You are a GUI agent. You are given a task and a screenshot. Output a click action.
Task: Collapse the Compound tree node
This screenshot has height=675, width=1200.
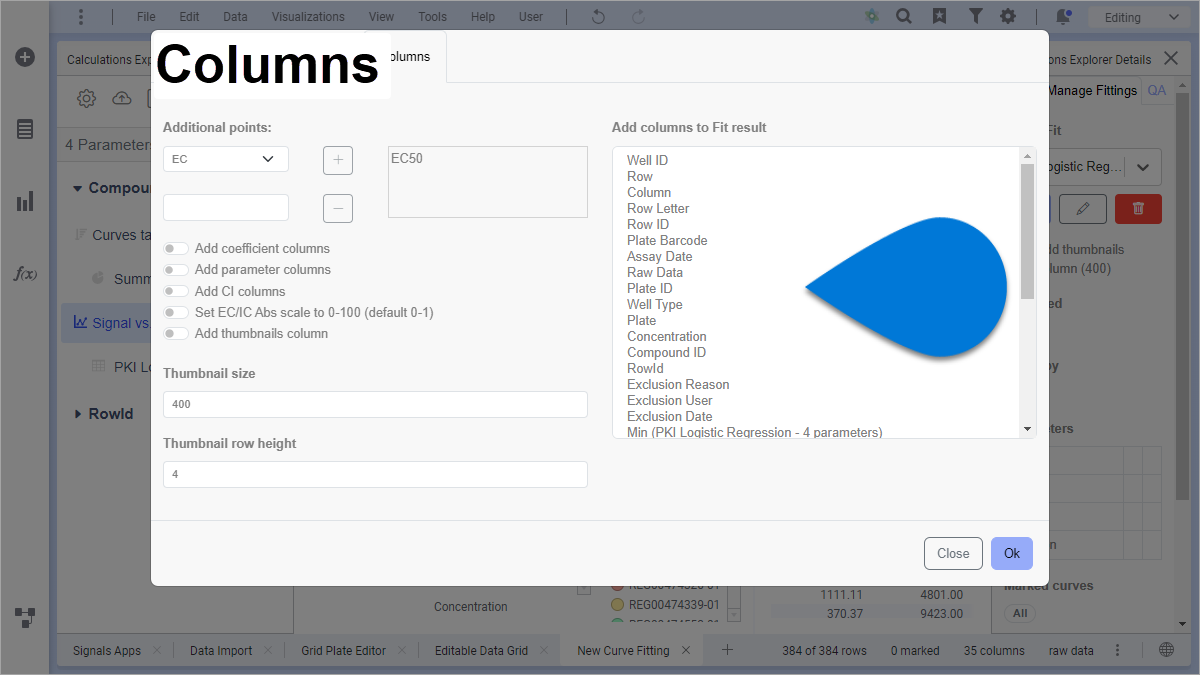tap(78, 188)
